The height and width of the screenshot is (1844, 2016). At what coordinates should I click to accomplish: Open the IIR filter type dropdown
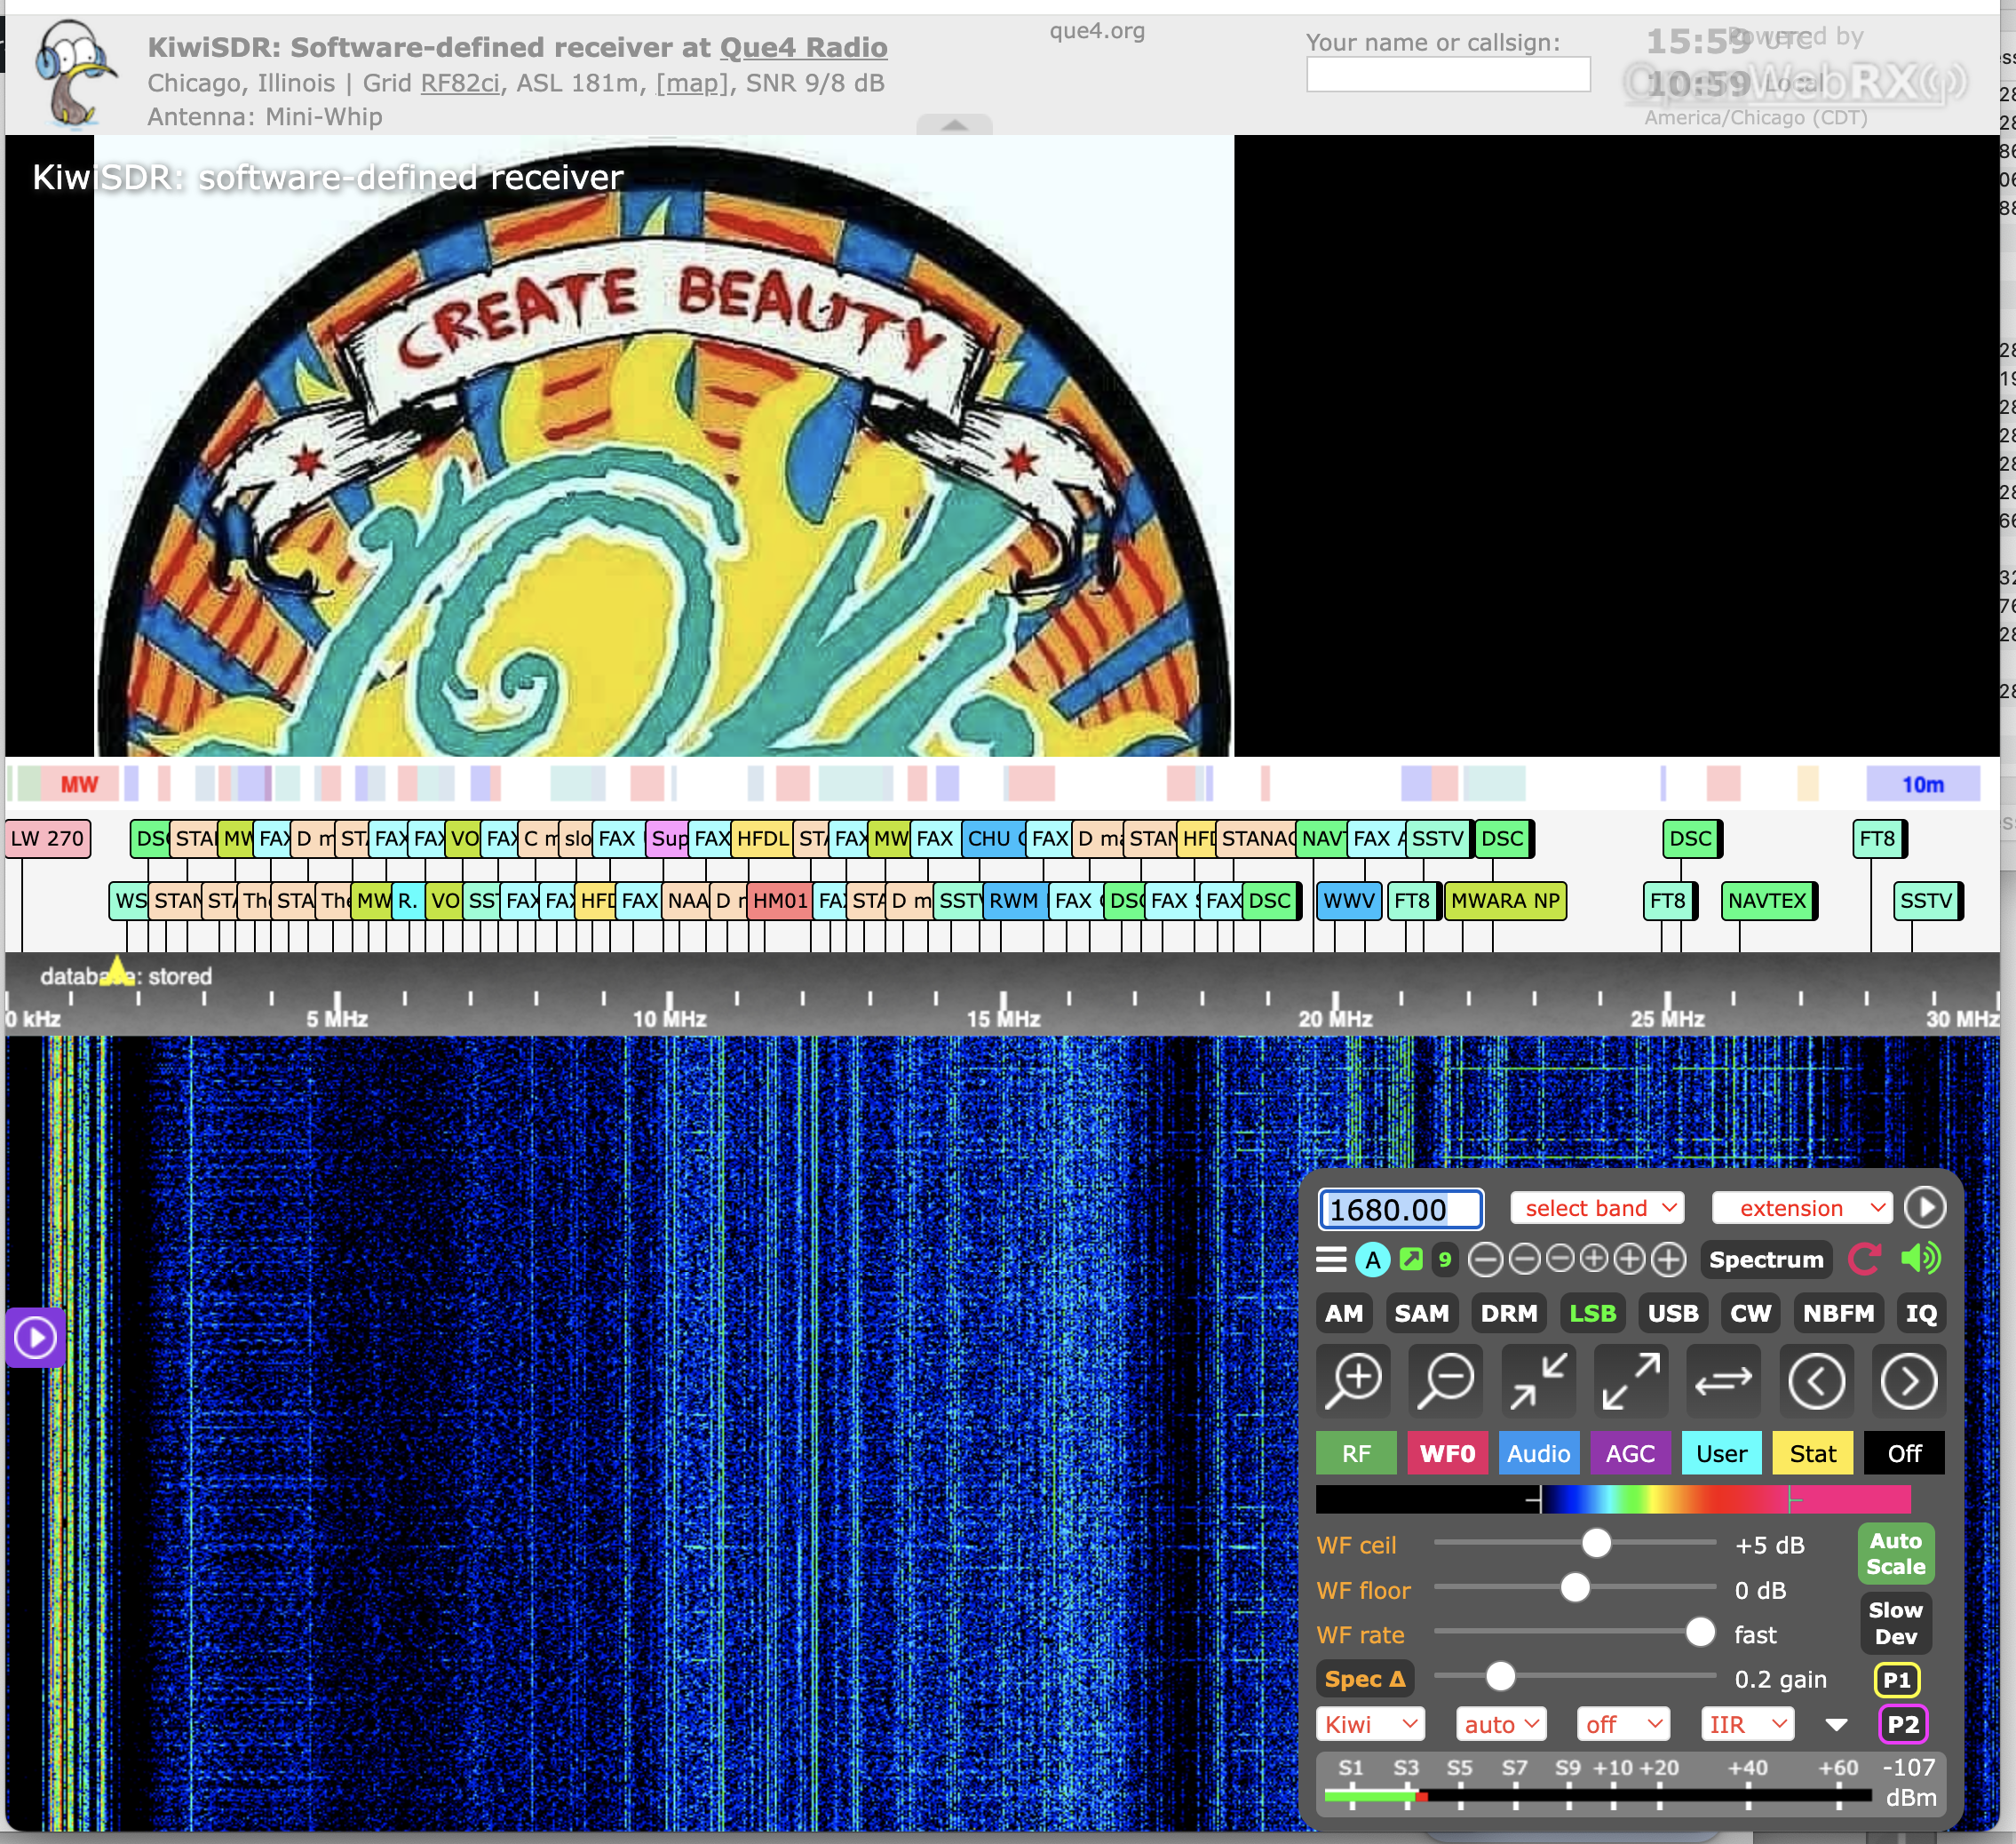[x=1742, y=1723]
